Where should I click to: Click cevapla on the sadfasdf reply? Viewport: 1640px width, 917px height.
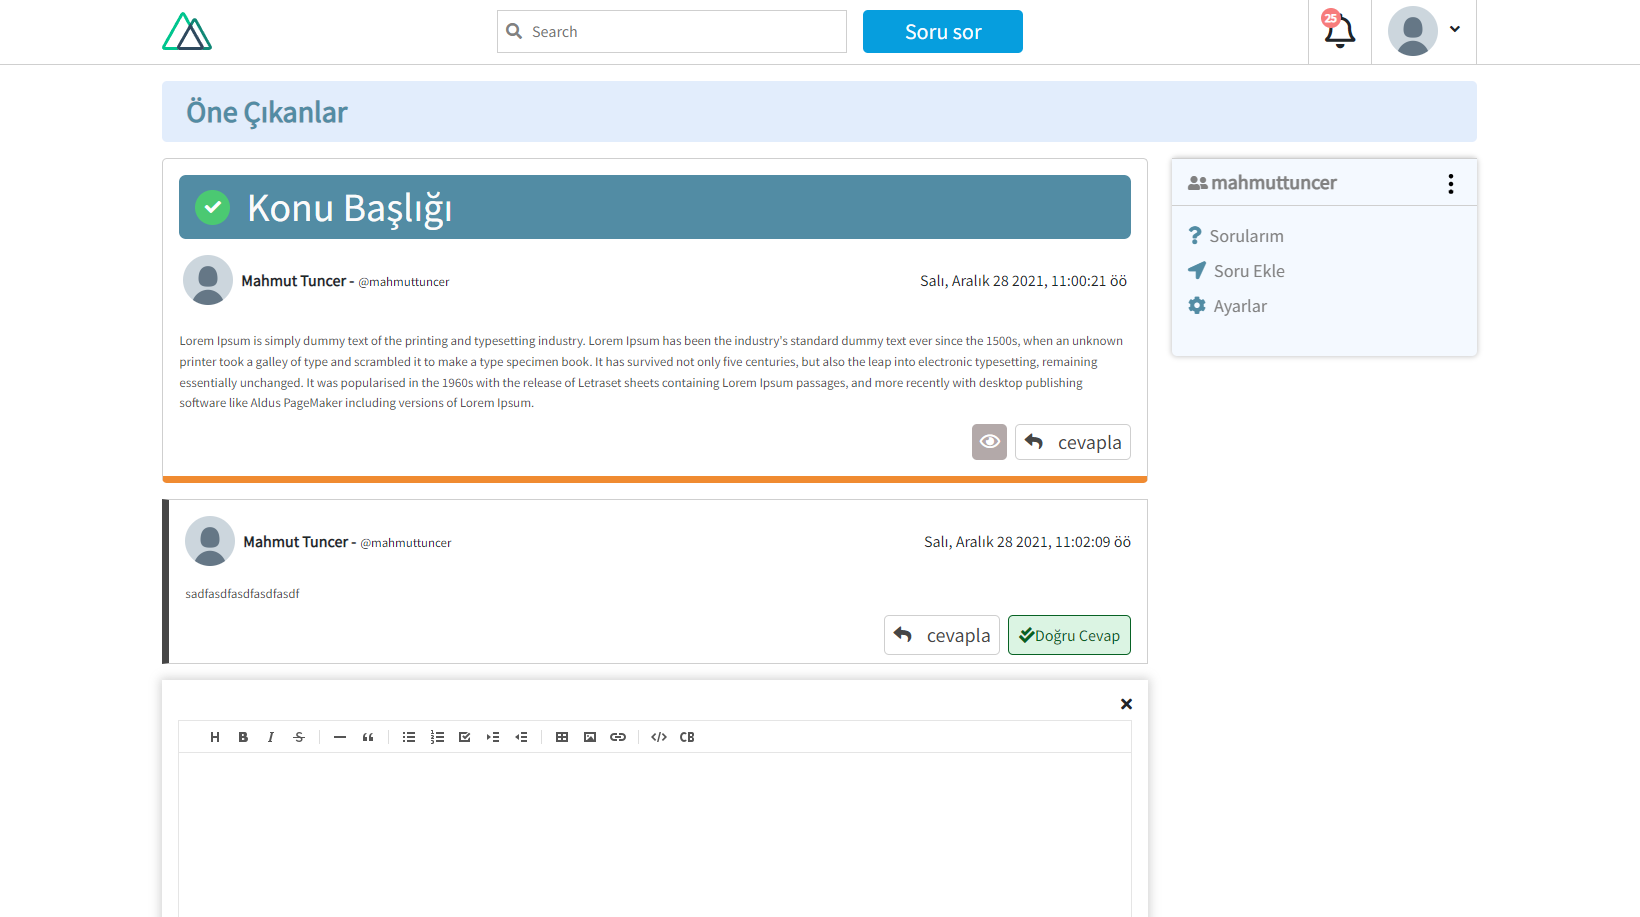click(942, 635)
